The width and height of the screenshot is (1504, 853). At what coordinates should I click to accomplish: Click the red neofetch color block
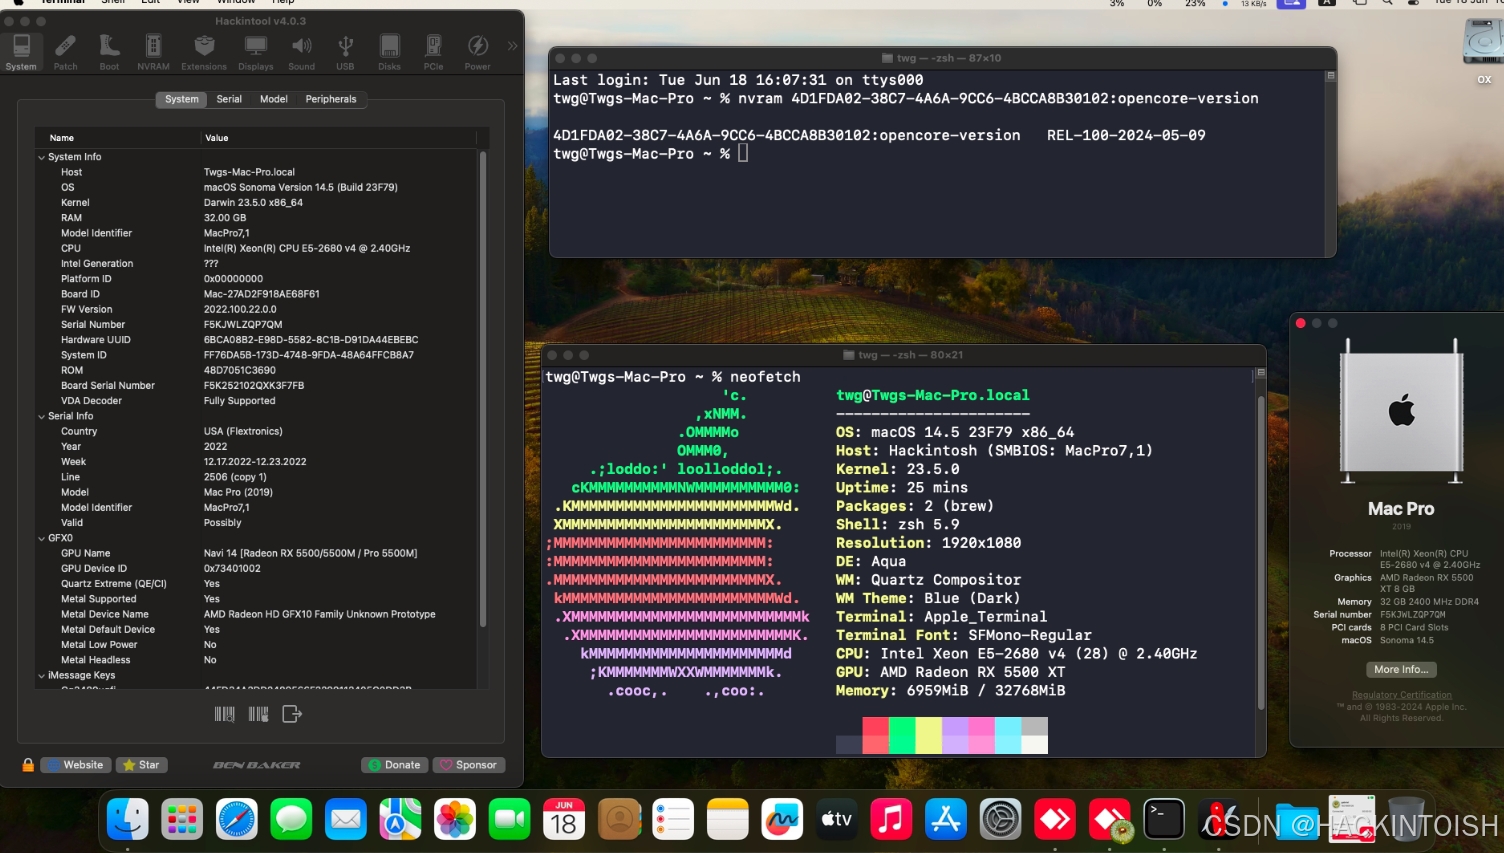coord(875,735)
